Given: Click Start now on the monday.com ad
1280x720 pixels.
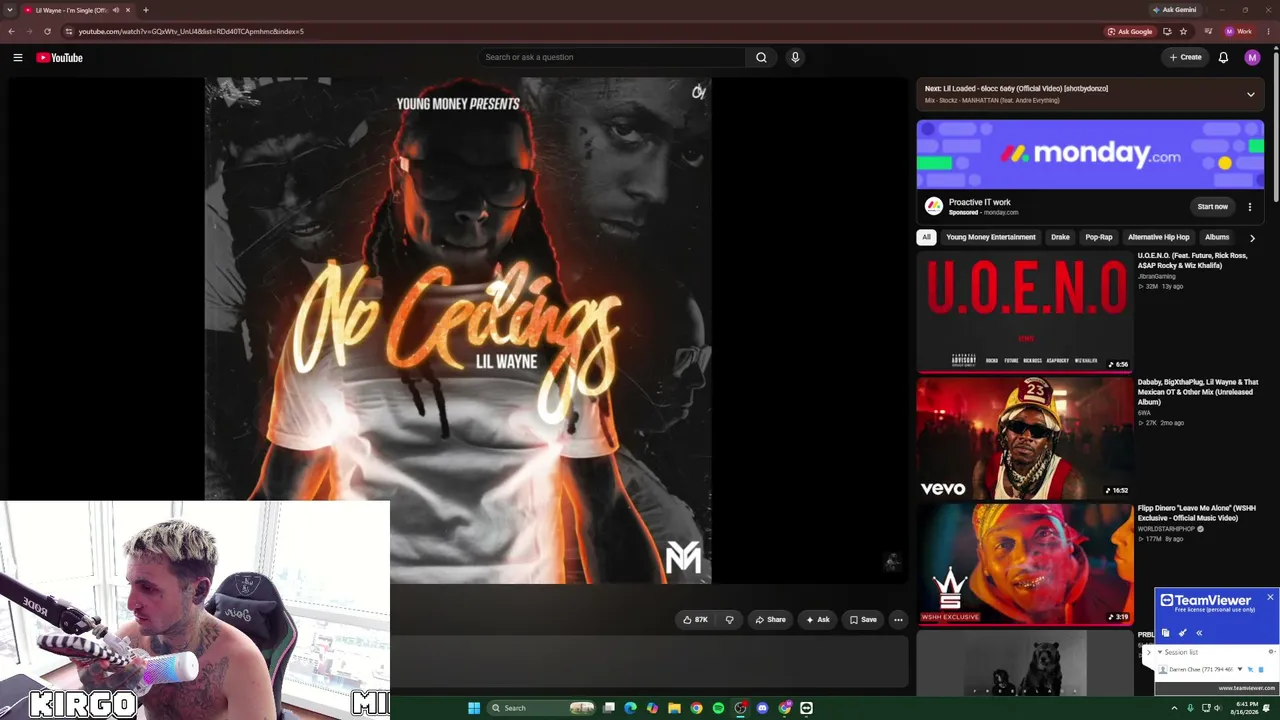Looking at the screenshot, I should (x=1213, y=207).
